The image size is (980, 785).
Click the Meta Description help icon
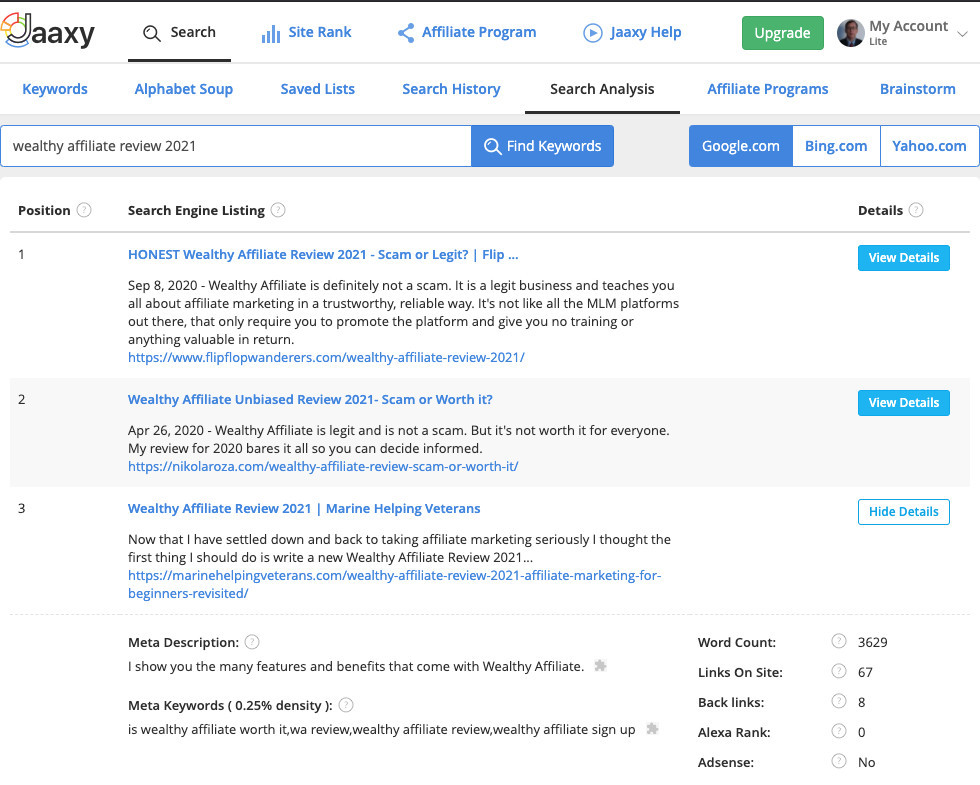click(252, 642)
